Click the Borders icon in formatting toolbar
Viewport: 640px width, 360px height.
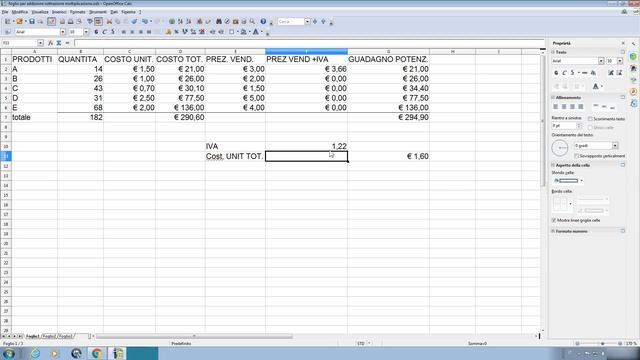coord(231,32)
